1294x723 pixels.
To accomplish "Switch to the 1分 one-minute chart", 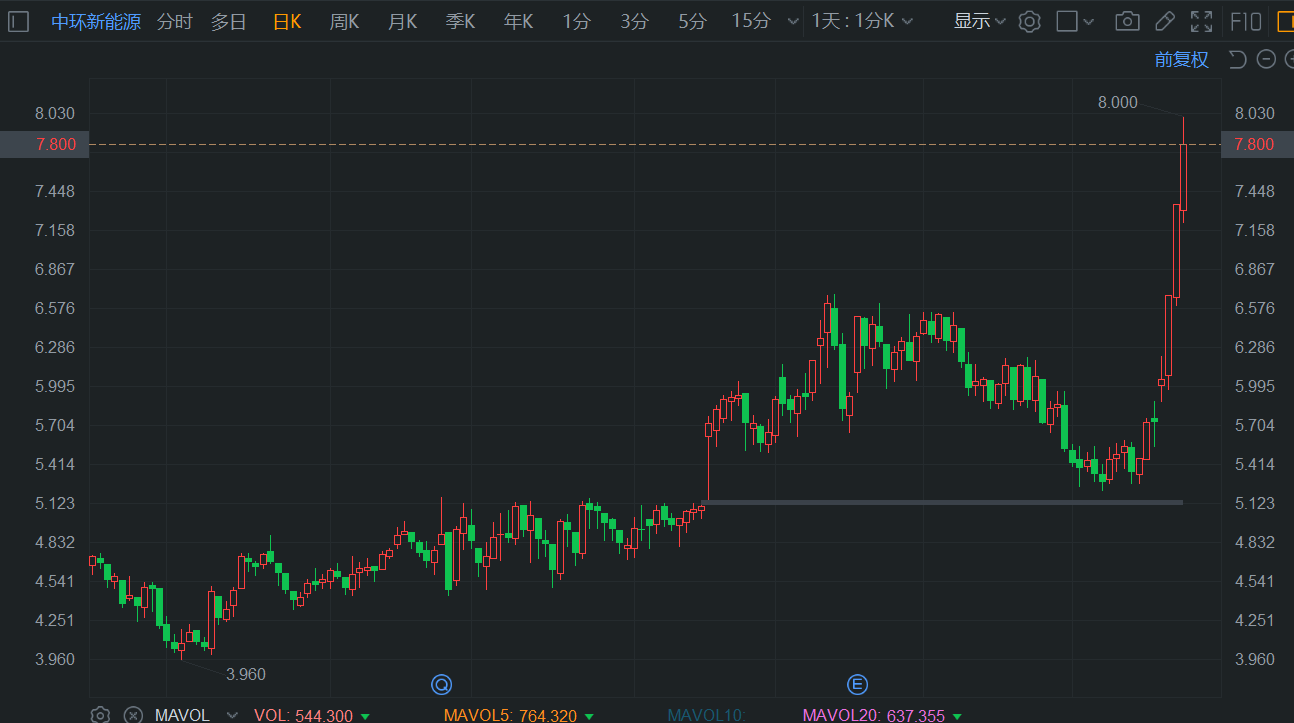I will coord(576,21).
